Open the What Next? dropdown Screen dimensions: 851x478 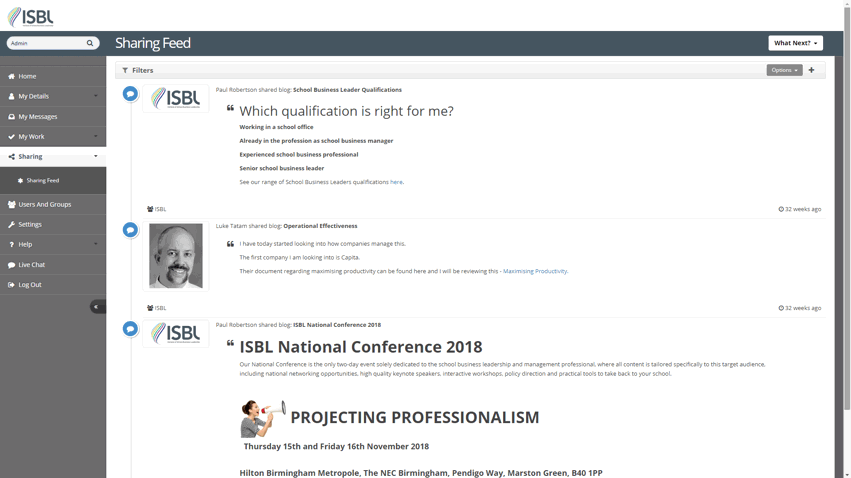795,43
